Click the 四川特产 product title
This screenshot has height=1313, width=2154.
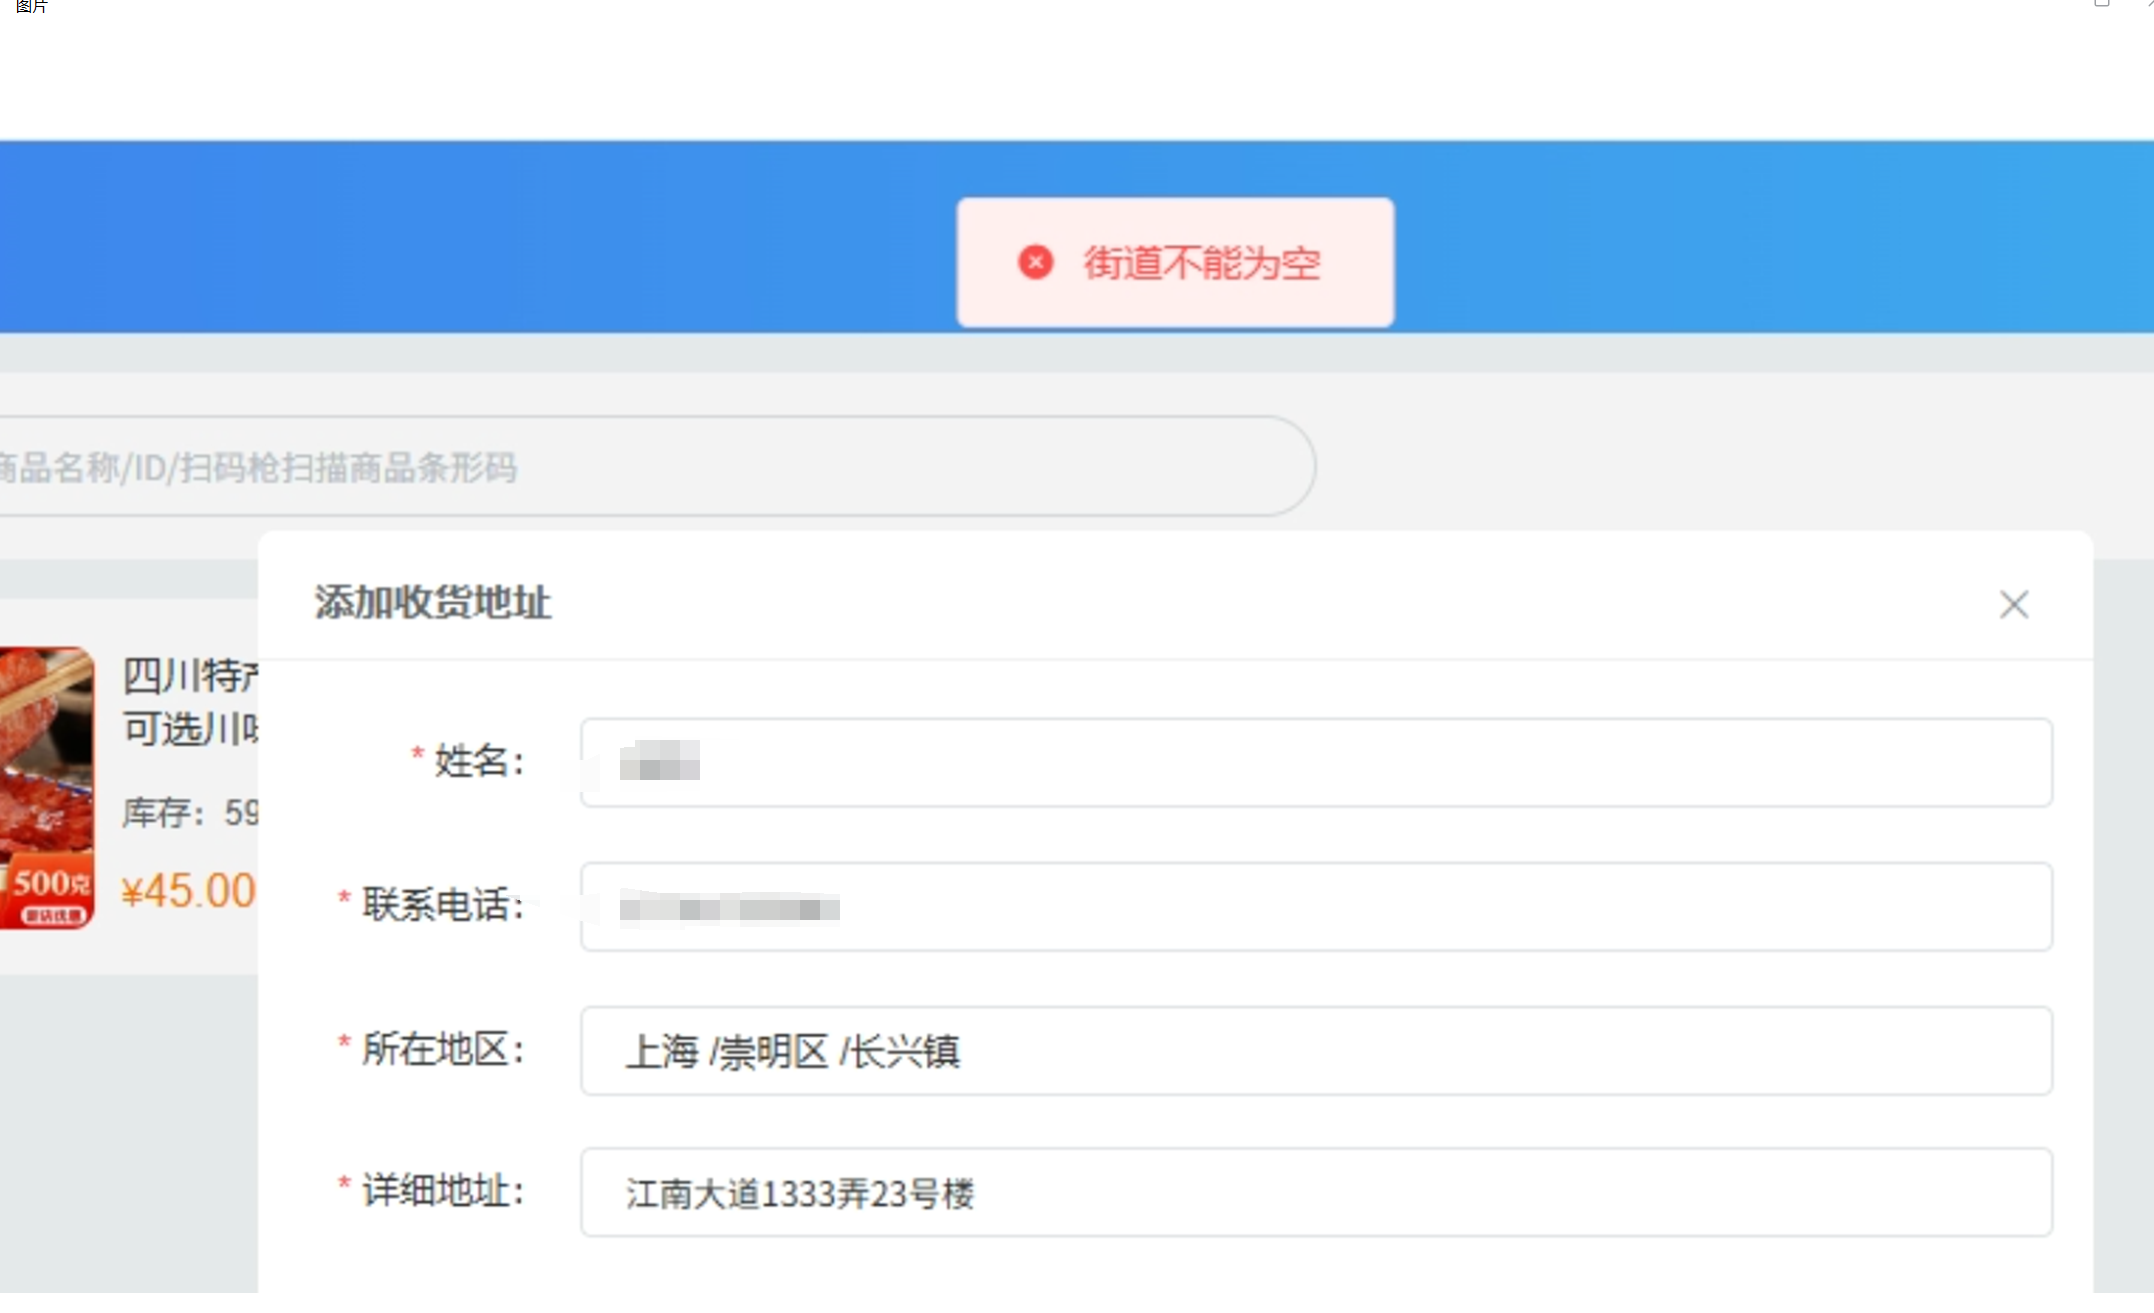pos(190,677)
